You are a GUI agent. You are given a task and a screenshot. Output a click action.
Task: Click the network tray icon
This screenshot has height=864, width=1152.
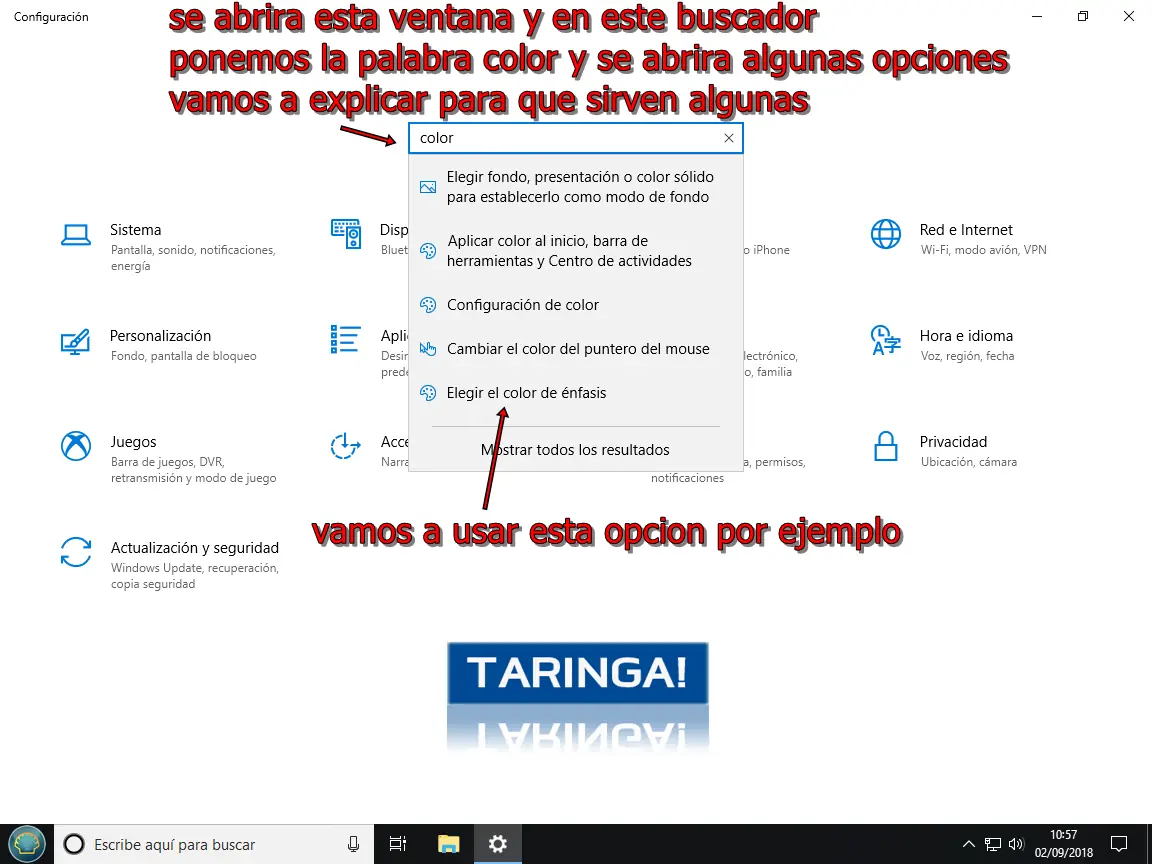click(993, 844)
